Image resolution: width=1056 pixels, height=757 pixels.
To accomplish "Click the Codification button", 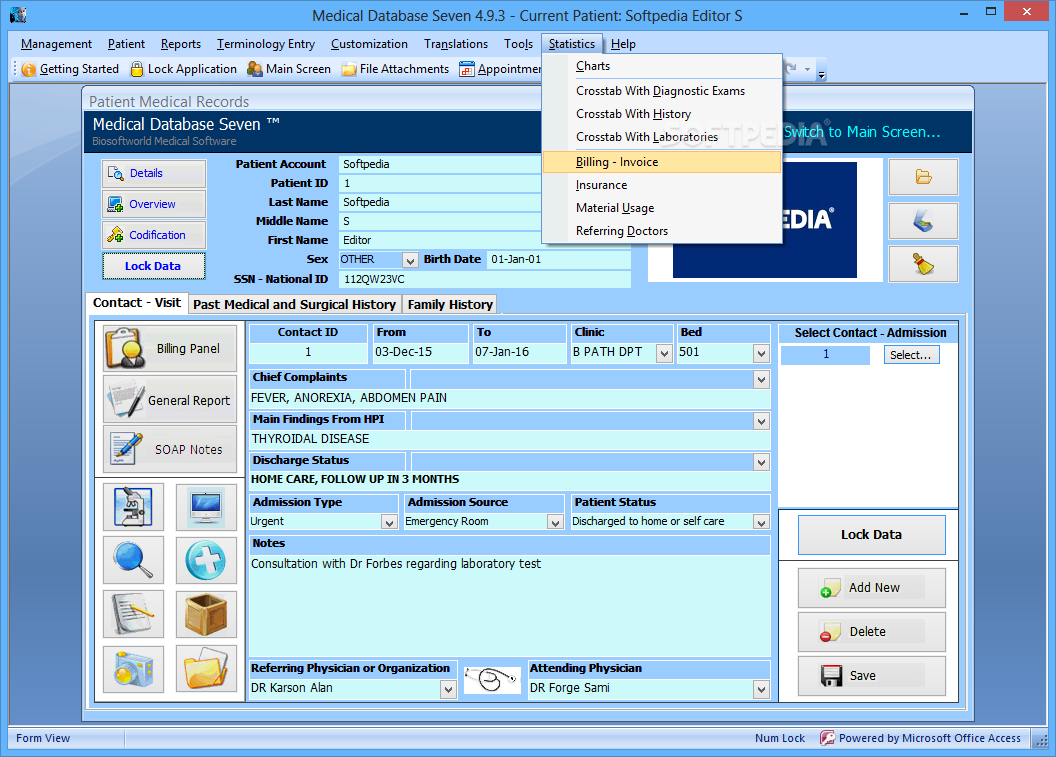I will pyautogui.click(x=154, y=235).
